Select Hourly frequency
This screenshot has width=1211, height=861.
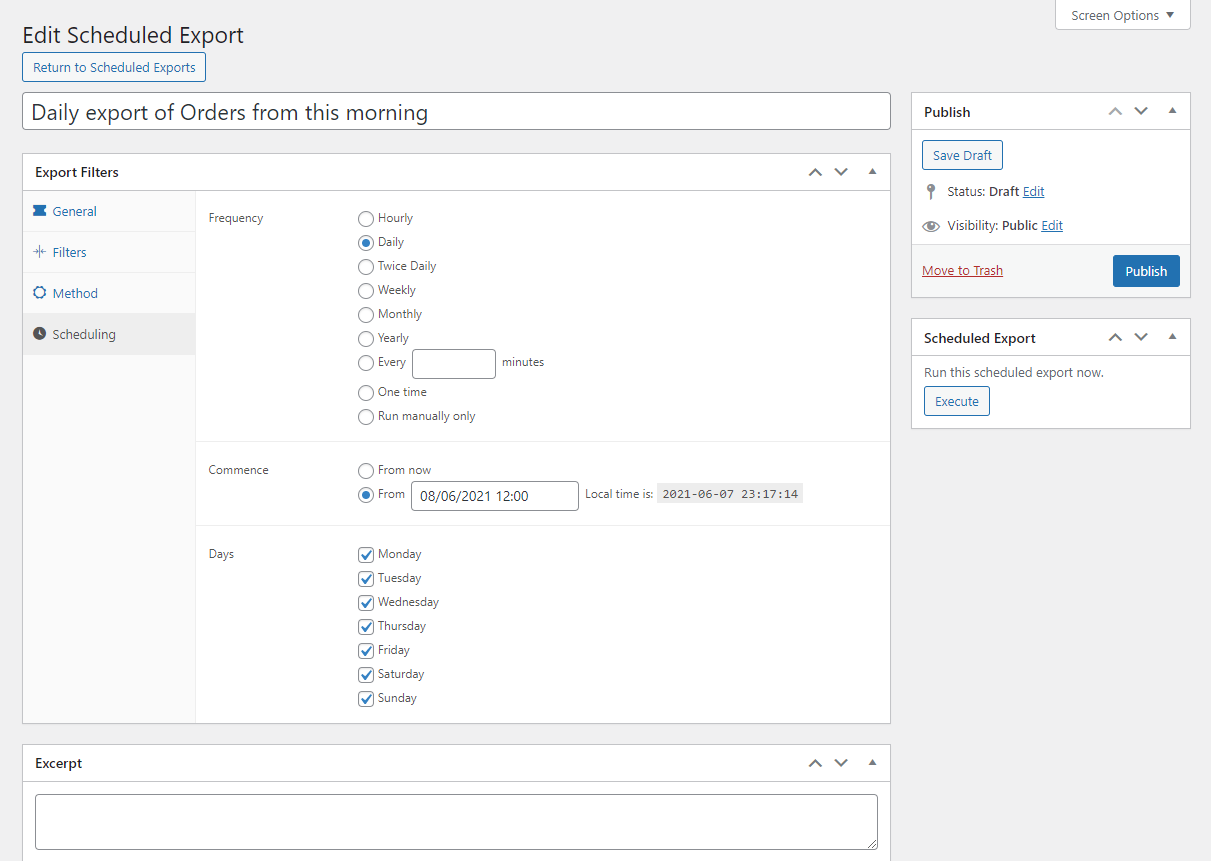click(366, 219)
